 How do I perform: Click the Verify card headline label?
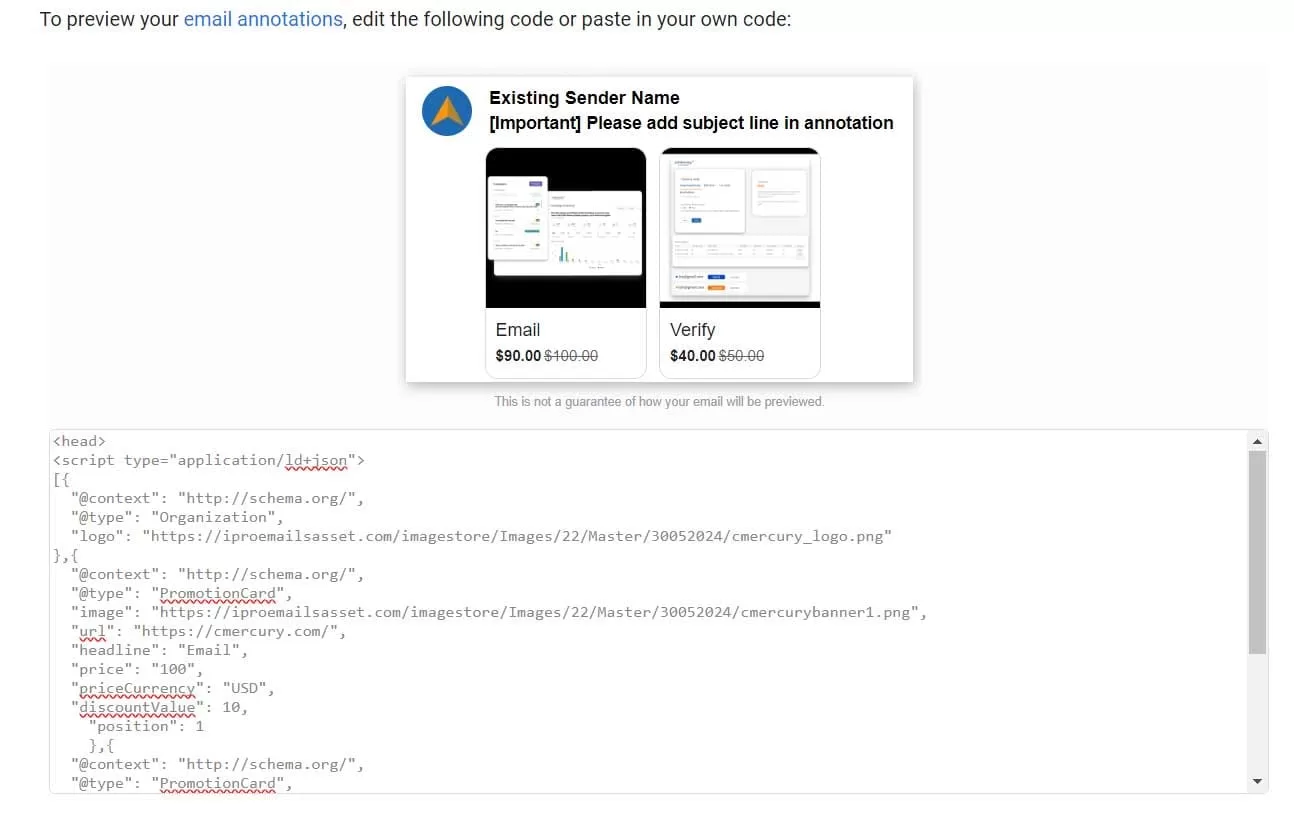click(x=692, y=330)
